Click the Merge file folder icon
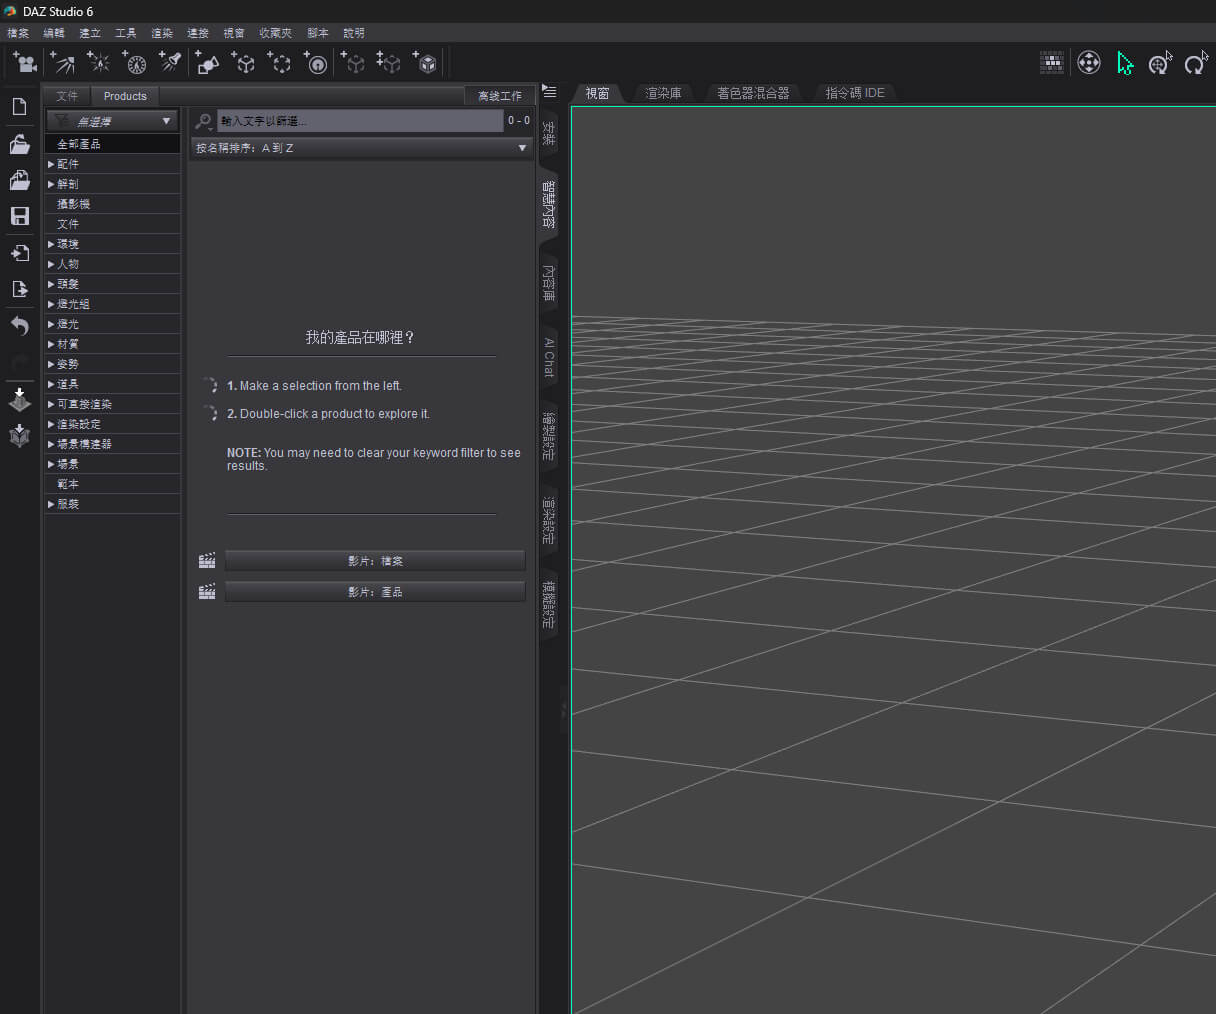Viewport: 1216px width, 1014px height. tap(19, 180)
